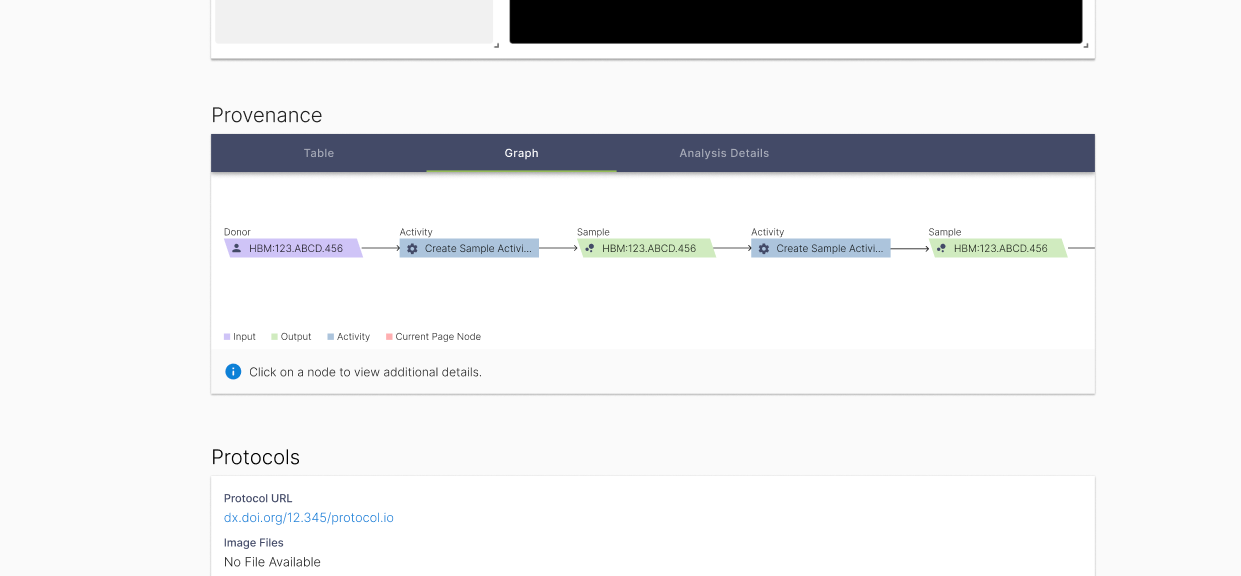1241x576 pixels.
Task: Click the Current Page Node legend swatch
Action: coord(388,336)
